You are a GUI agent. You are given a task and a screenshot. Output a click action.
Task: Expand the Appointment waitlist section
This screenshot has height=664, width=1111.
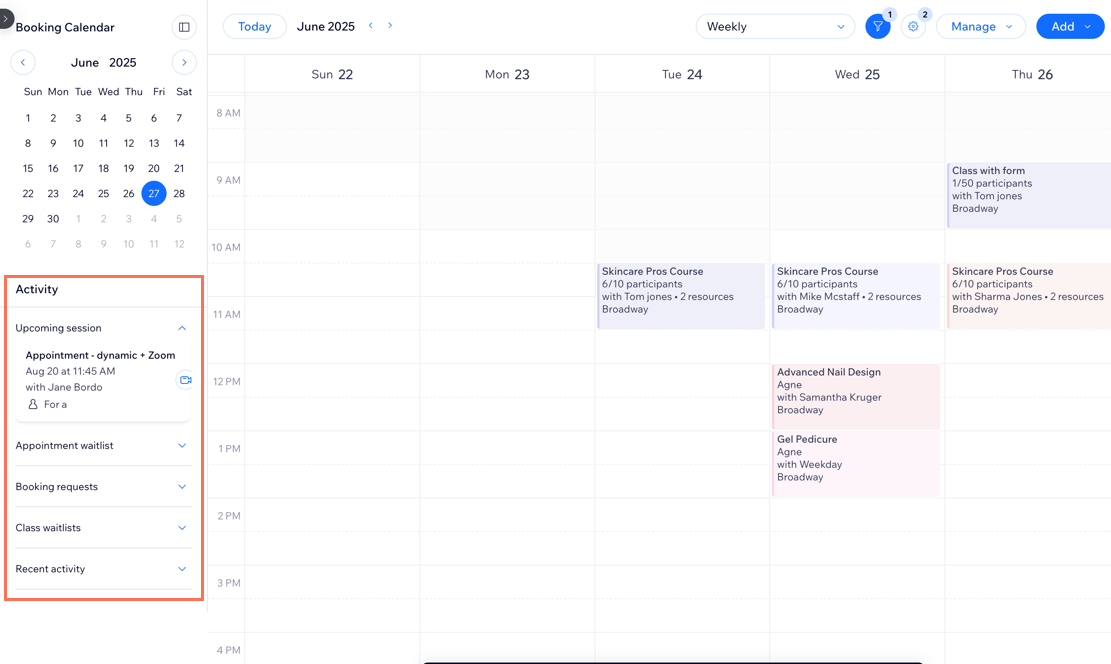[182, 446]
